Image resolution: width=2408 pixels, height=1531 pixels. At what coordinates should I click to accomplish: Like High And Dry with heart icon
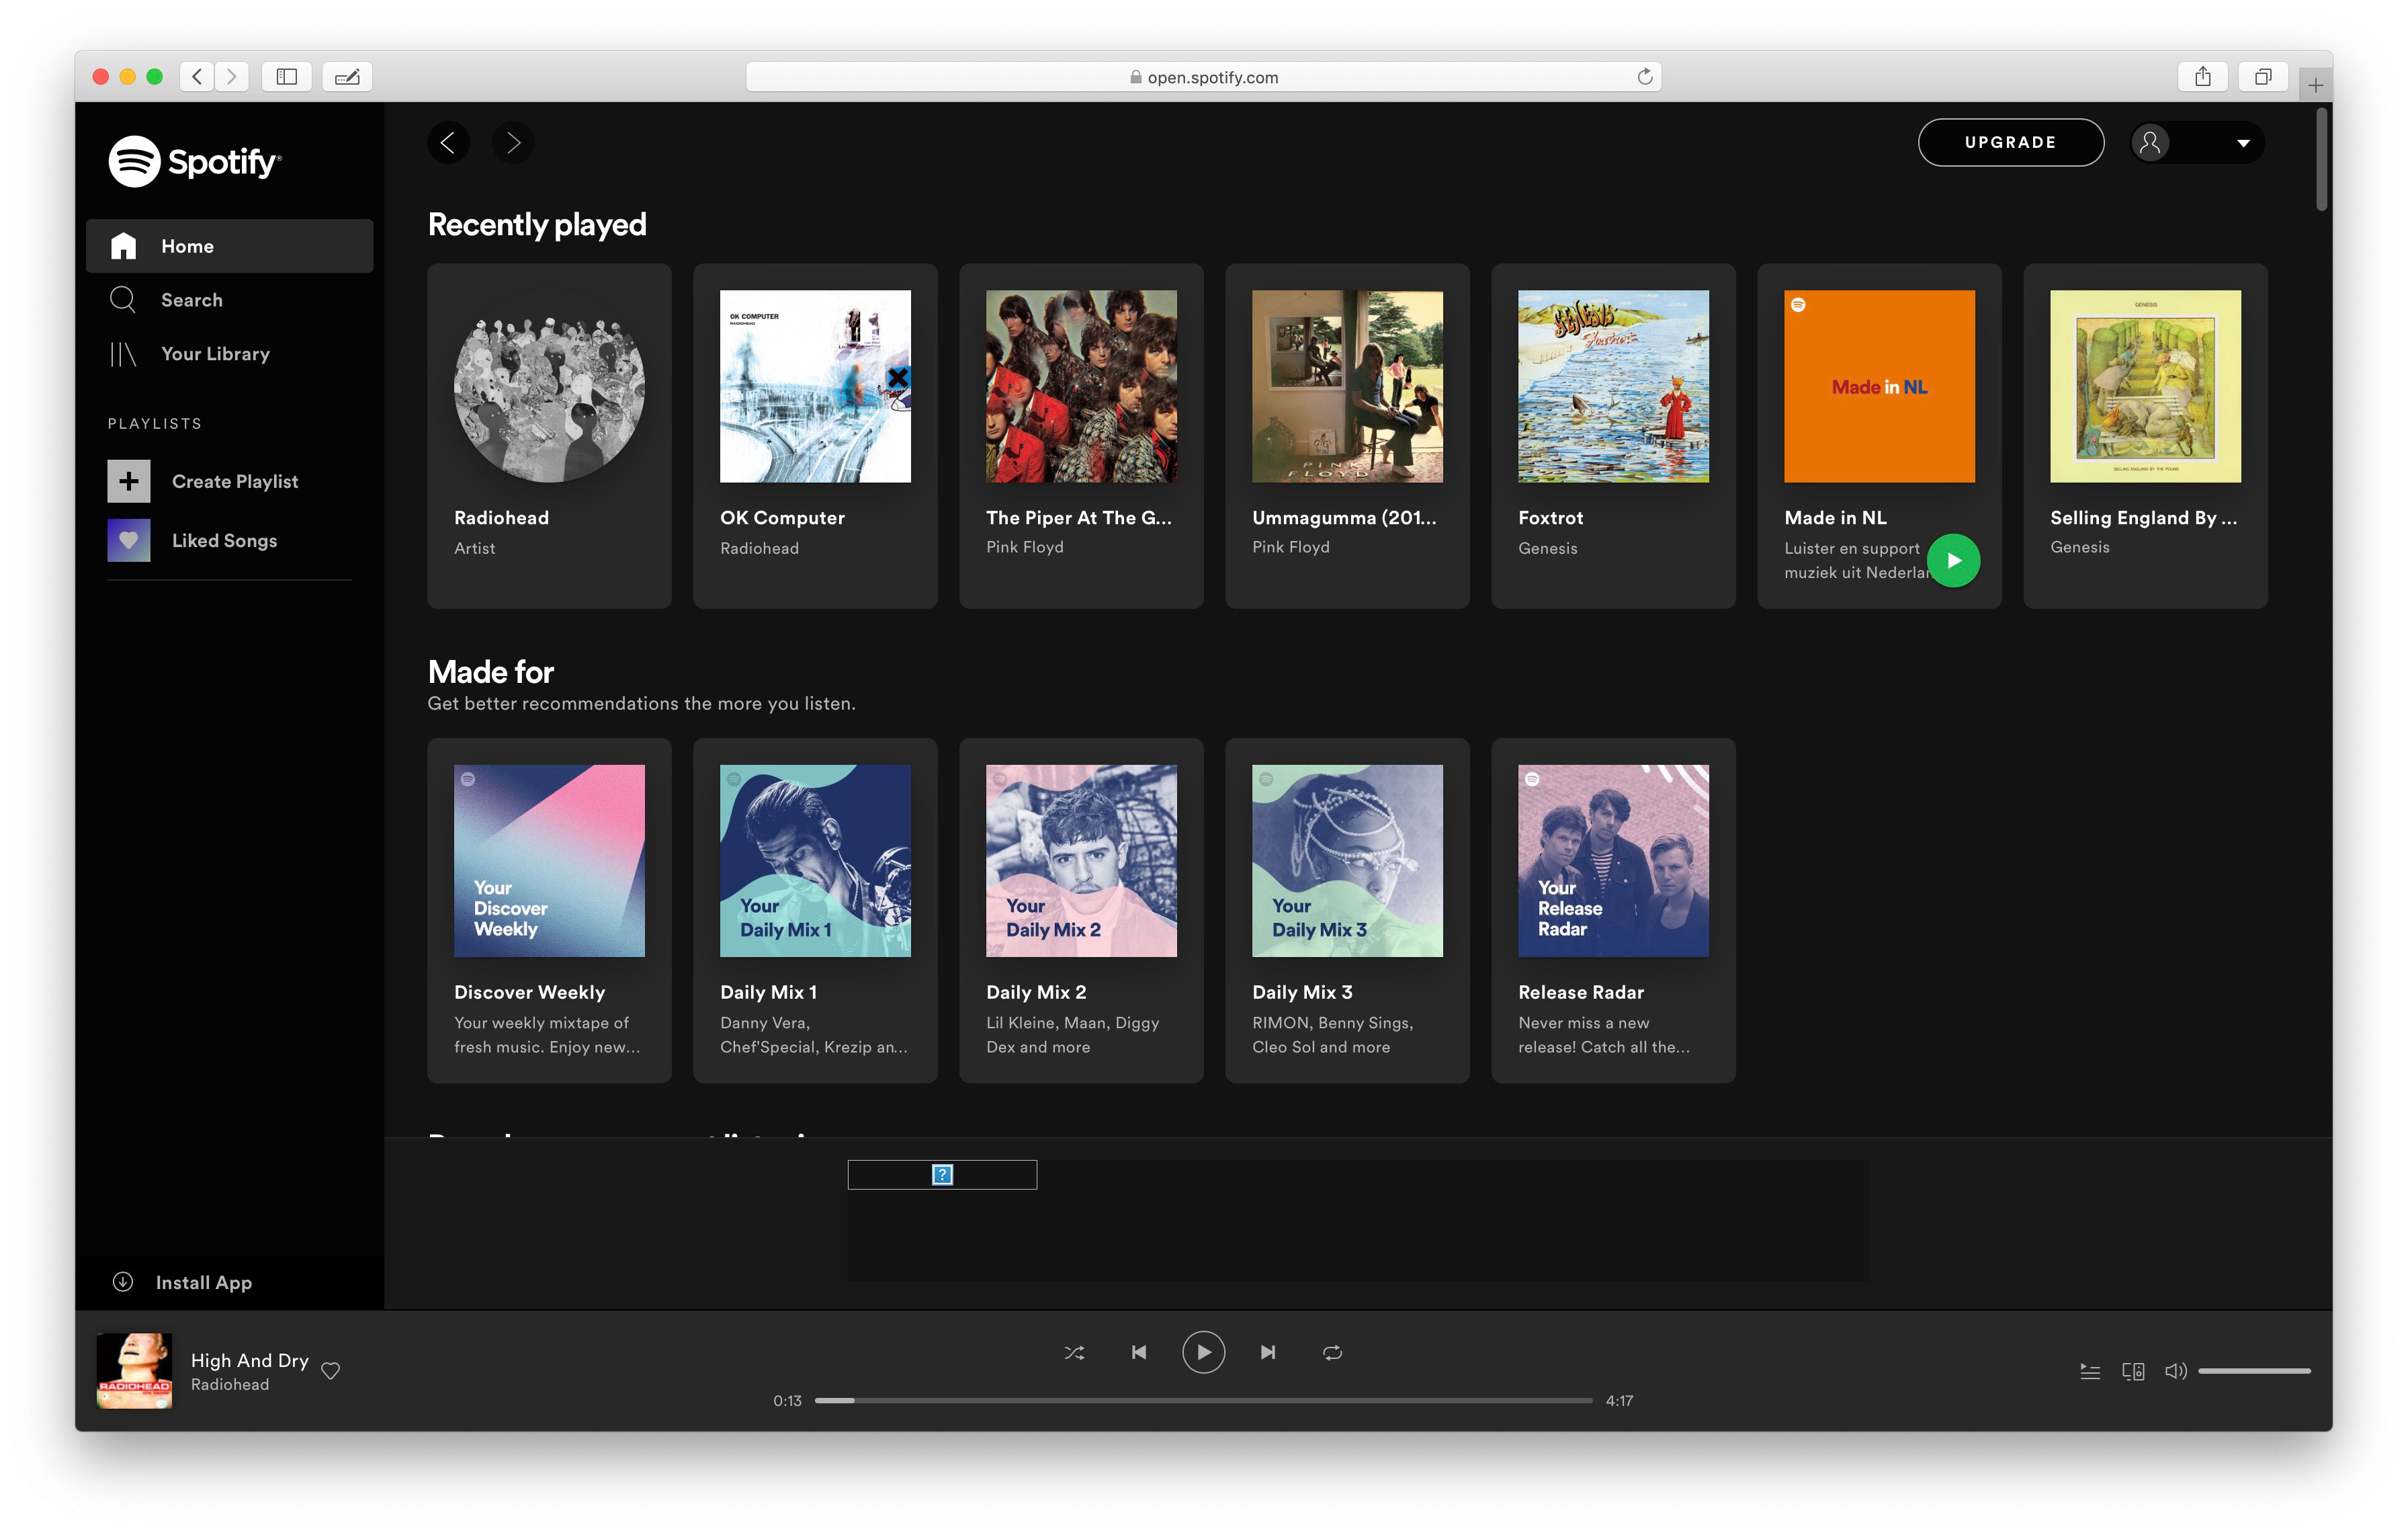click(x=330, y=1371)
